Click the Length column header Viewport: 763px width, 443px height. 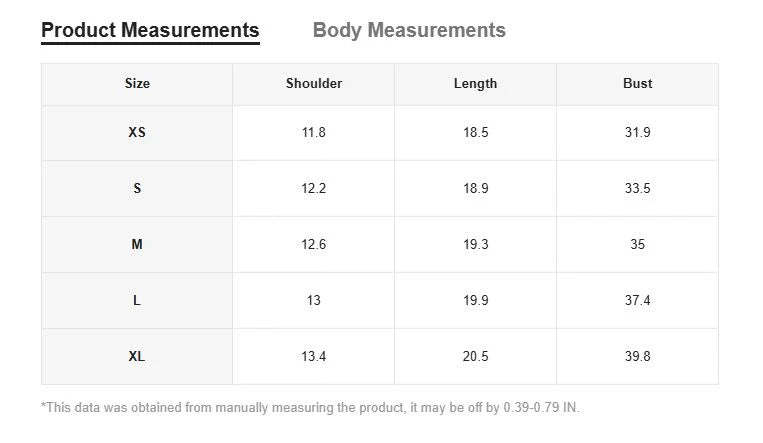pos(475,84)
